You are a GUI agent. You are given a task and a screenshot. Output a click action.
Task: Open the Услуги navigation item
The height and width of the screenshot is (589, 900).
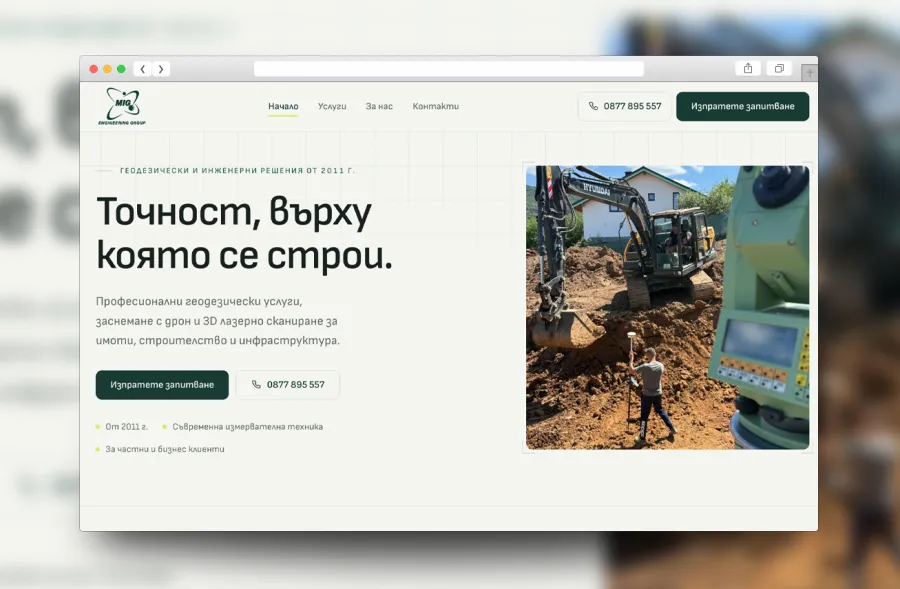[x=332, y=106]
